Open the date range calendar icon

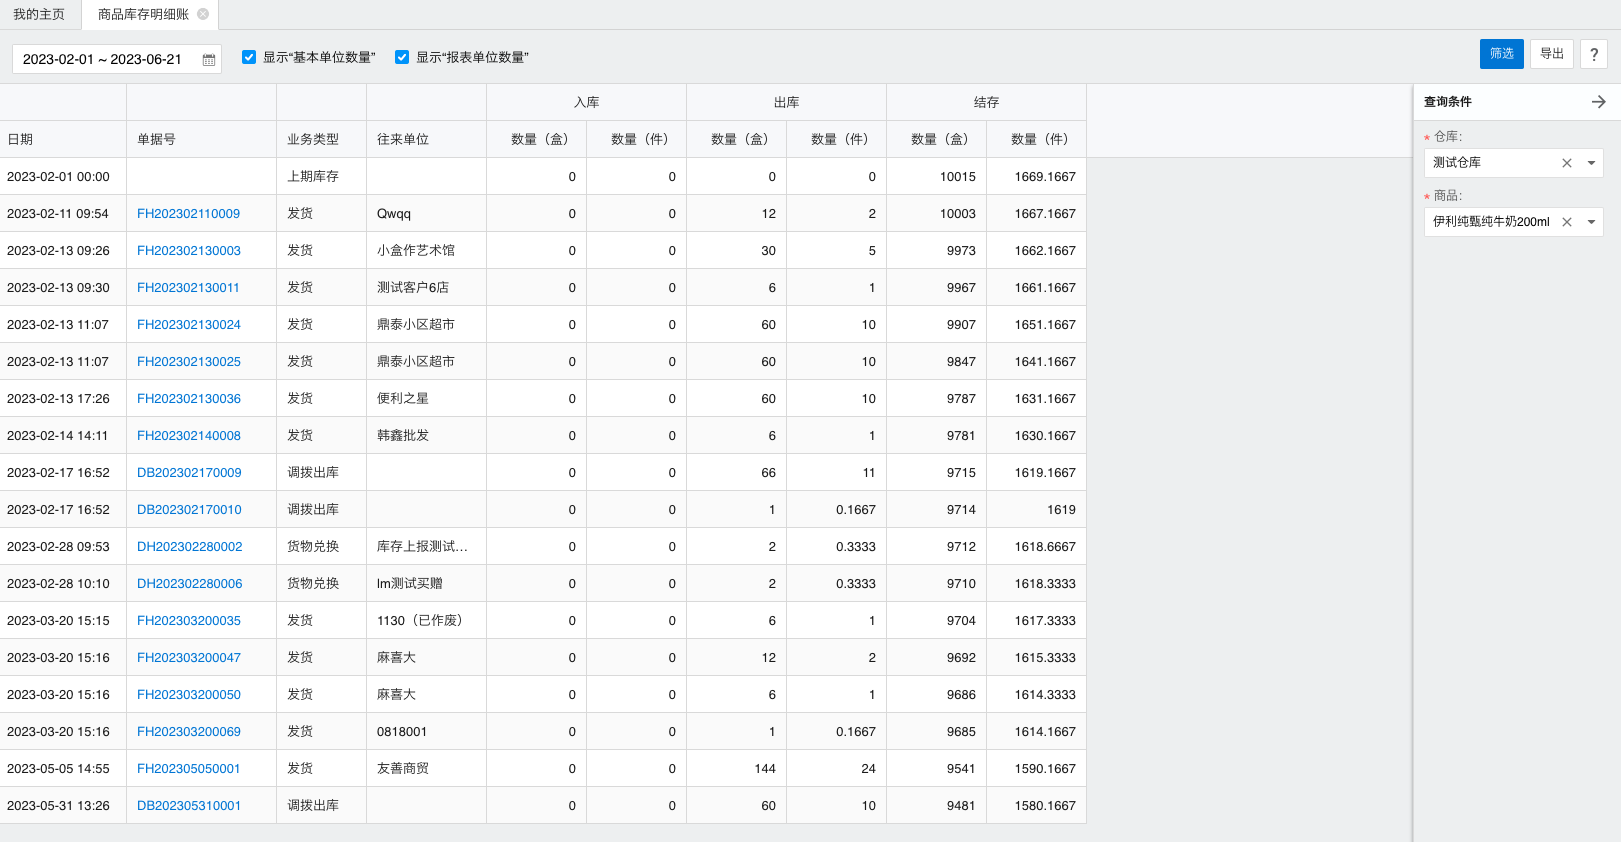(x=209, y=60)
